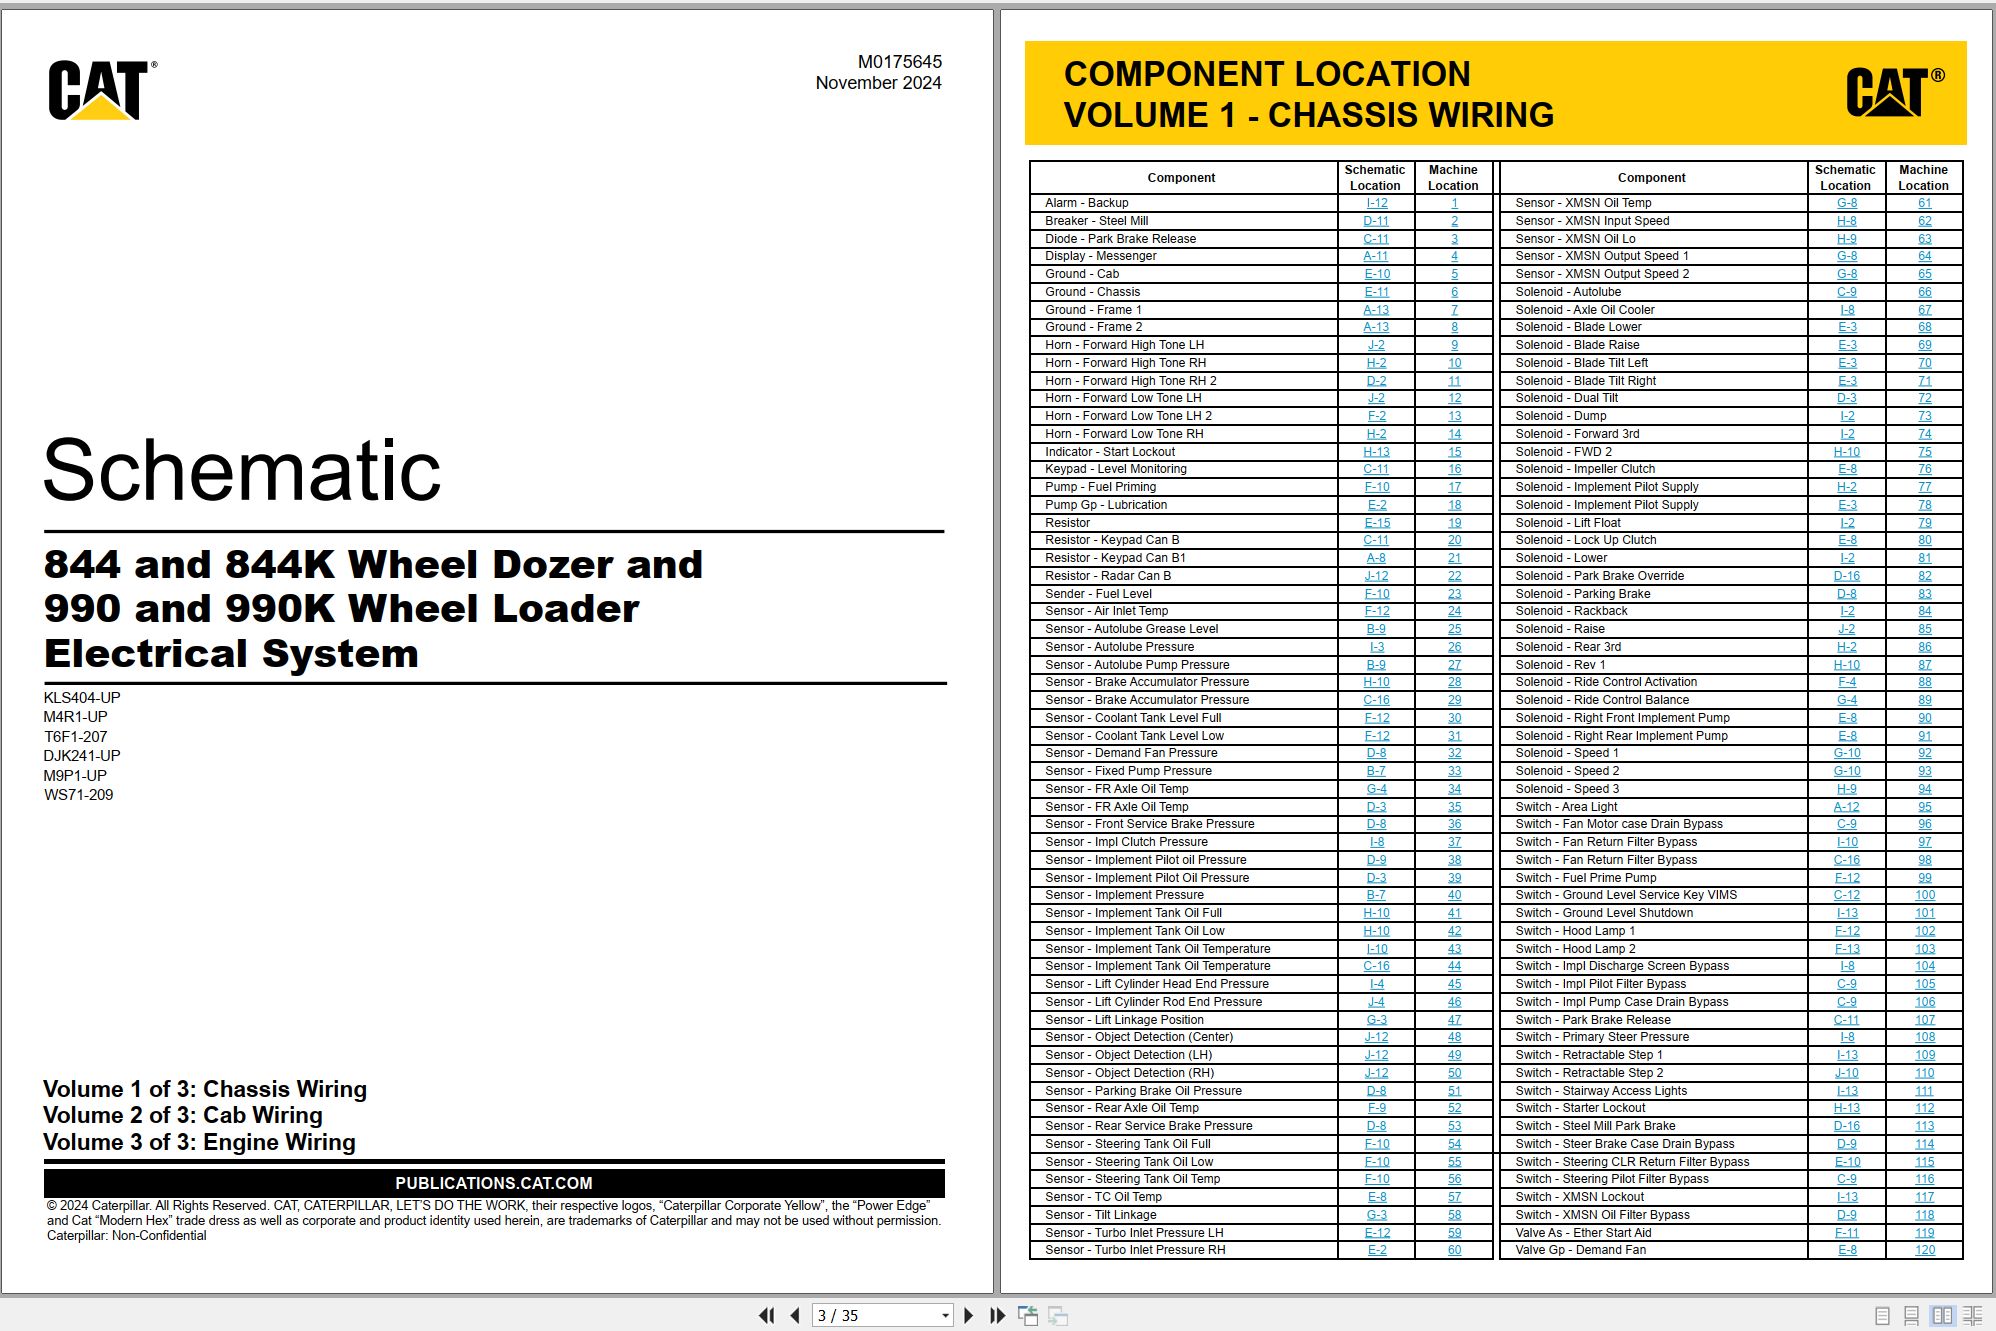
Task: Click the CAT logo on the cover page
Action: coord(101,90)
